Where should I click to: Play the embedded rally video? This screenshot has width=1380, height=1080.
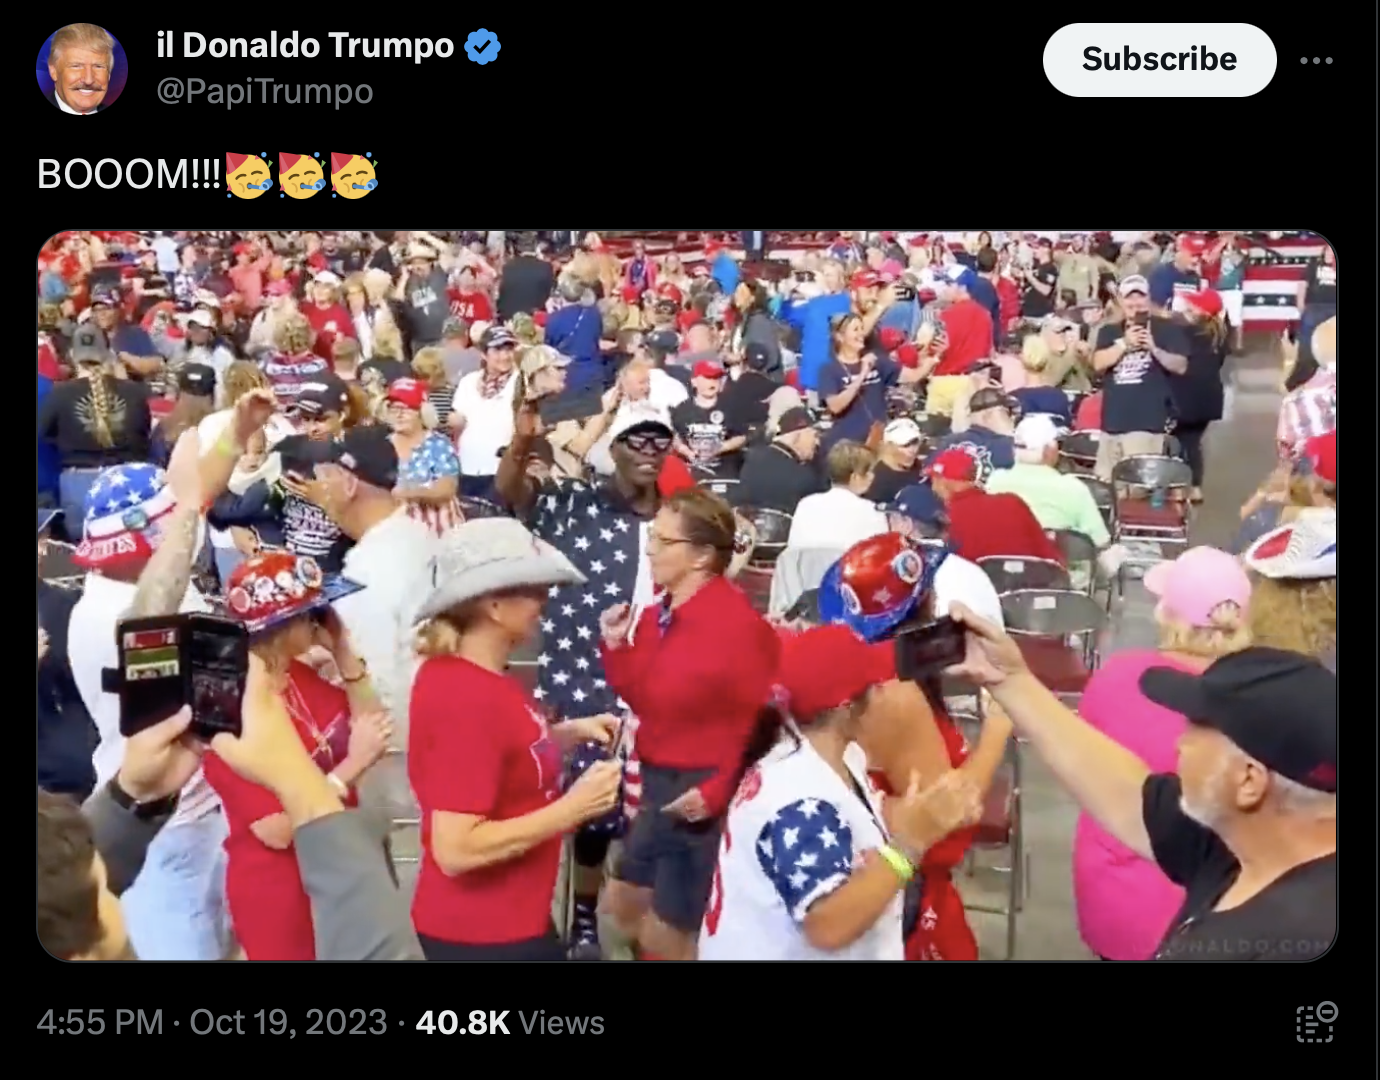coord(687,596)
